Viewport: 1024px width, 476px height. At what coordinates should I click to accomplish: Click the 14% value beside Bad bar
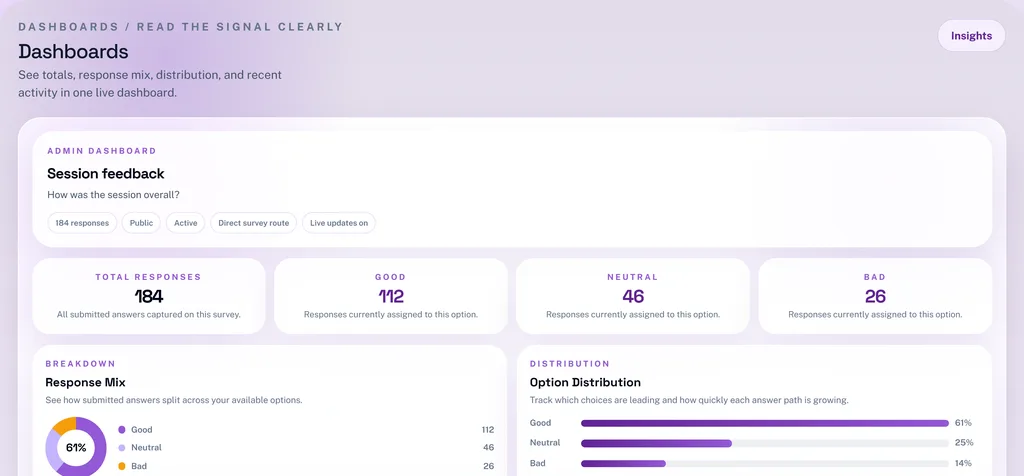(963, 463)
